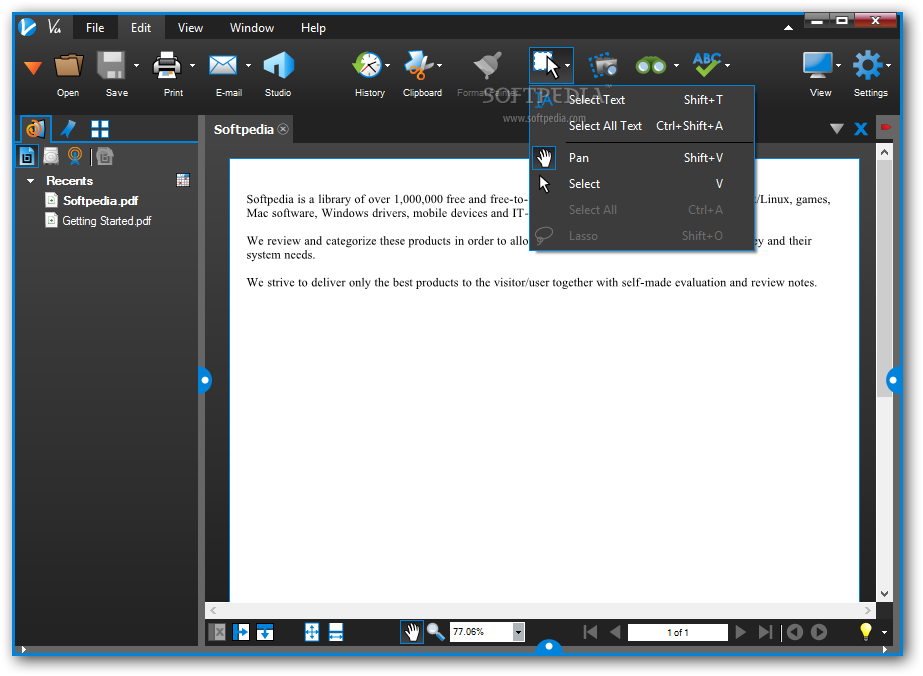Open the View menu

190,28
